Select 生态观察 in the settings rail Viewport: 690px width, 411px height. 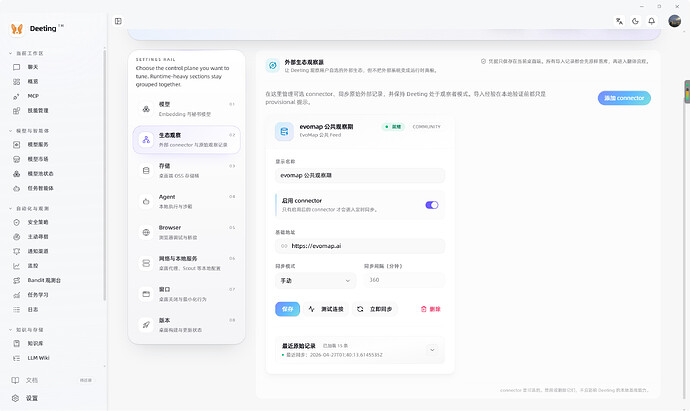187,140
